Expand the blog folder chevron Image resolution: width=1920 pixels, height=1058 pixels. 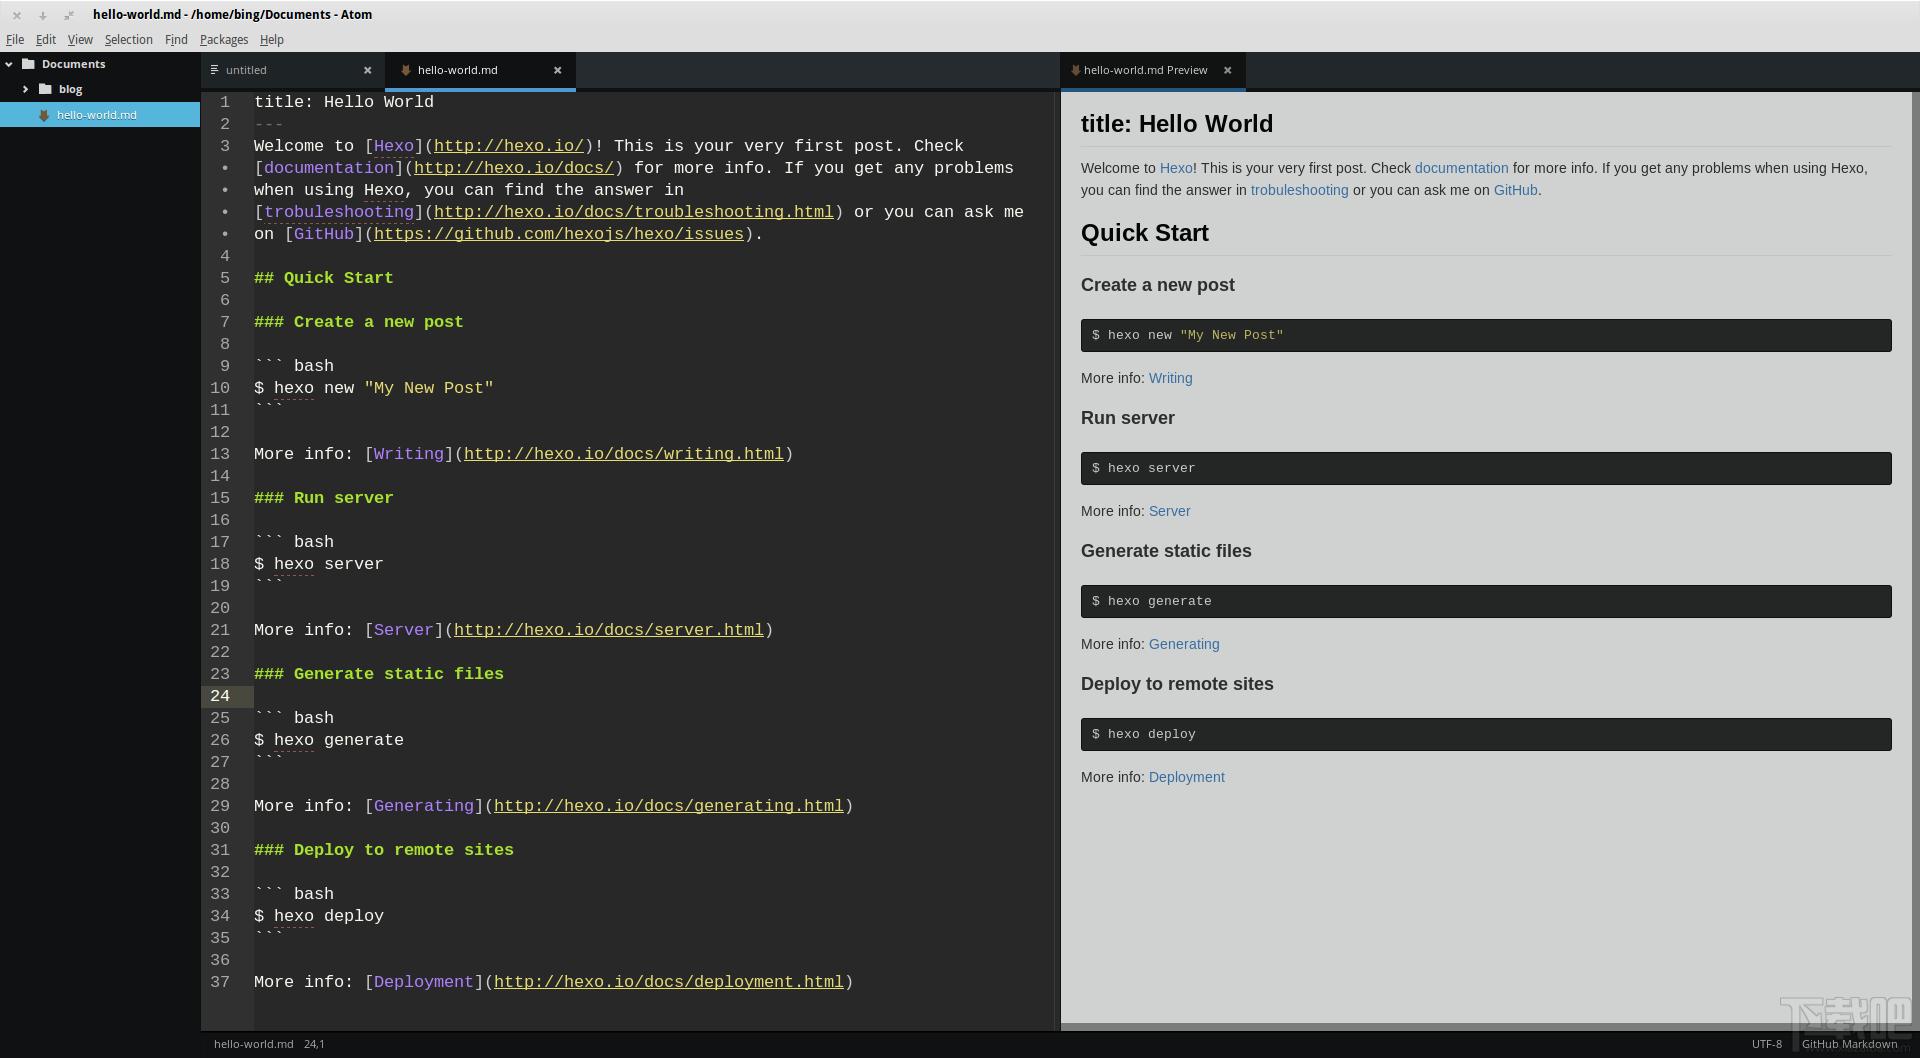[x=25, y=89]
